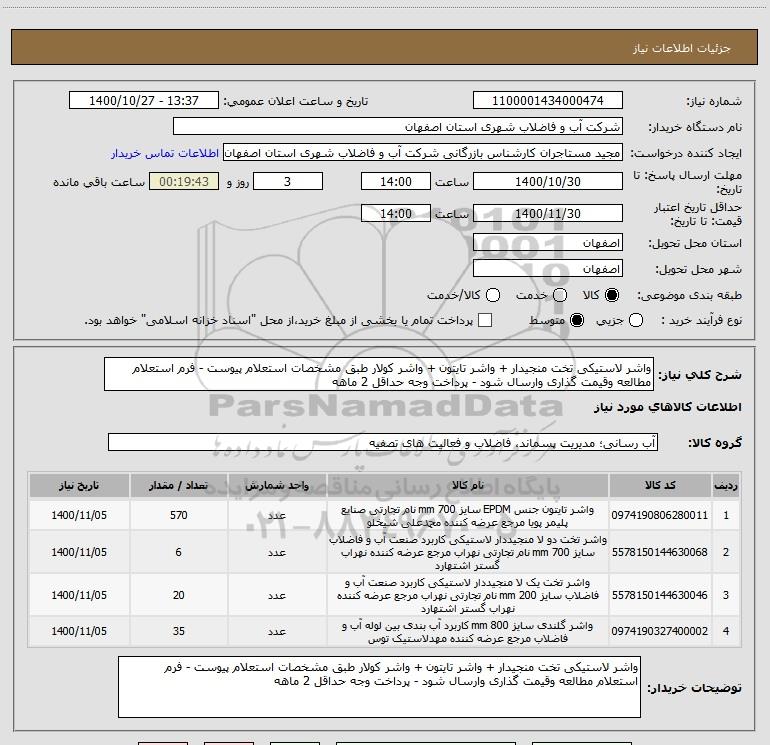Click the quantity cell 570
The image size is (770, 745).
point(178,515)
